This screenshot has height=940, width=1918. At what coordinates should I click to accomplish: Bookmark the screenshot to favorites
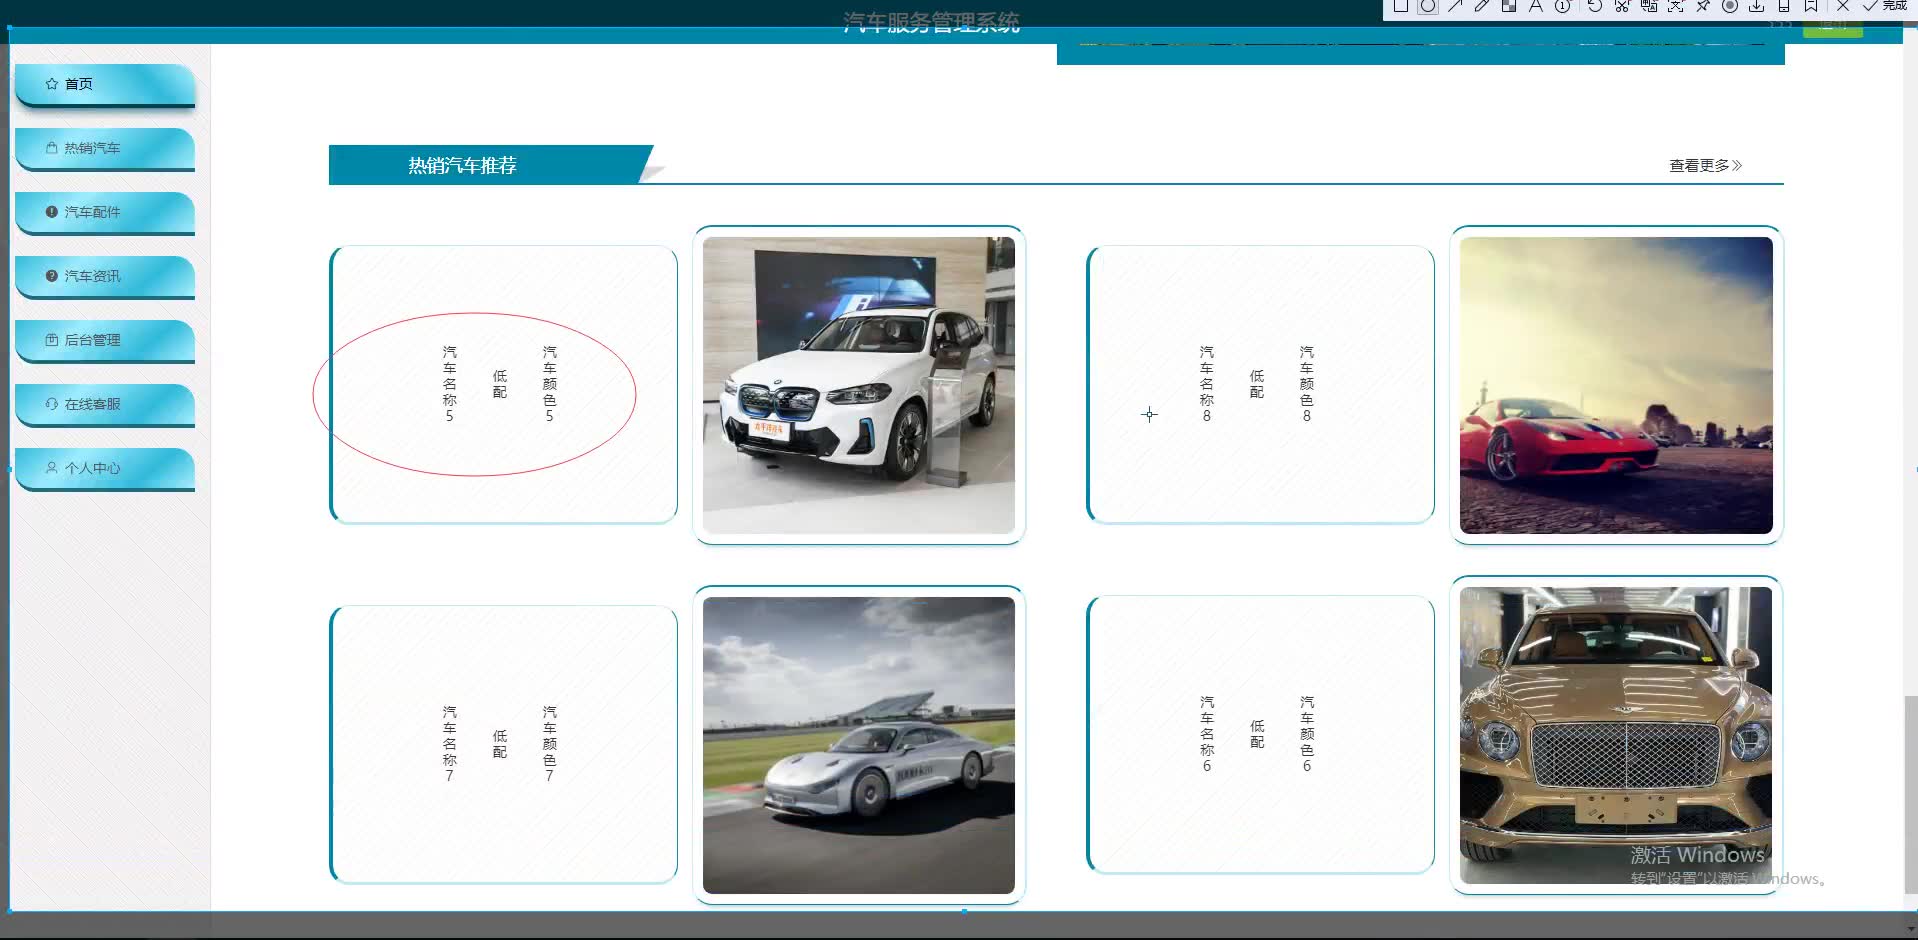pyautogui.click(x=1810, y=6)
